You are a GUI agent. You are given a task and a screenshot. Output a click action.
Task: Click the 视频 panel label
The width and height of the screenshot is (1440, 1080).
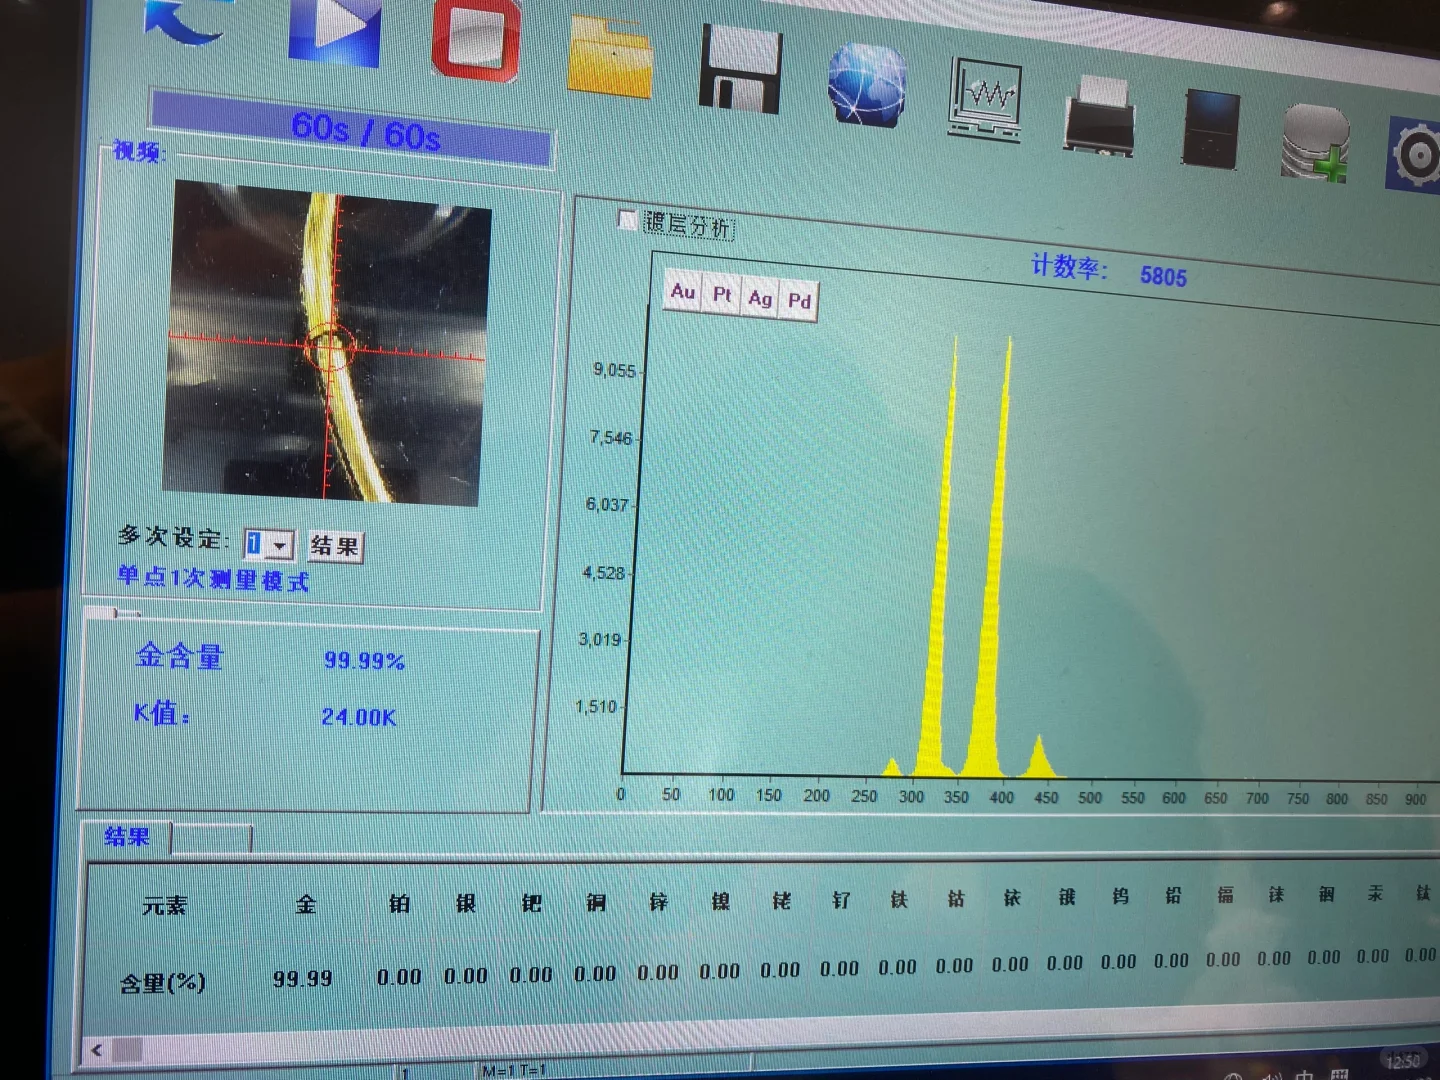(138, 152)
